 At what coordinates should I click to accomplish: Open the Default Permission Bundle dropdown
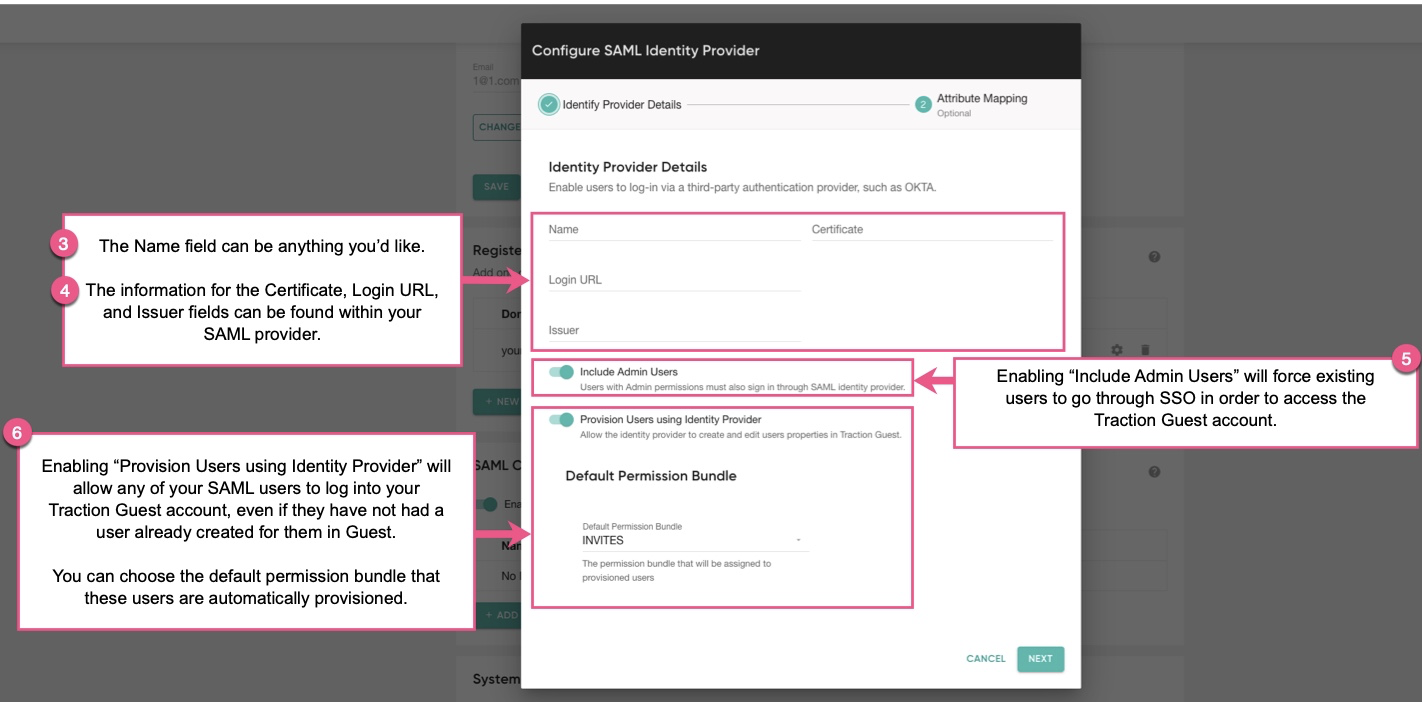[x=797, y=538]
